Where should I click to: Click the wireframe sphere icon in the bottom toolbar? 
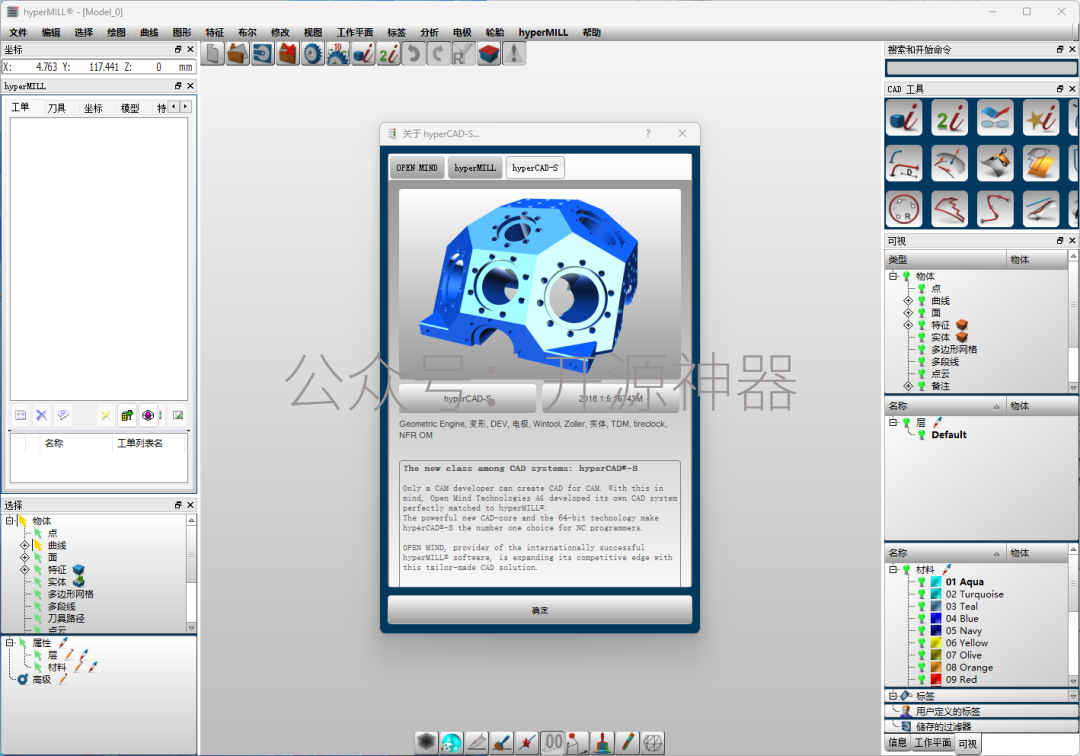653,742
